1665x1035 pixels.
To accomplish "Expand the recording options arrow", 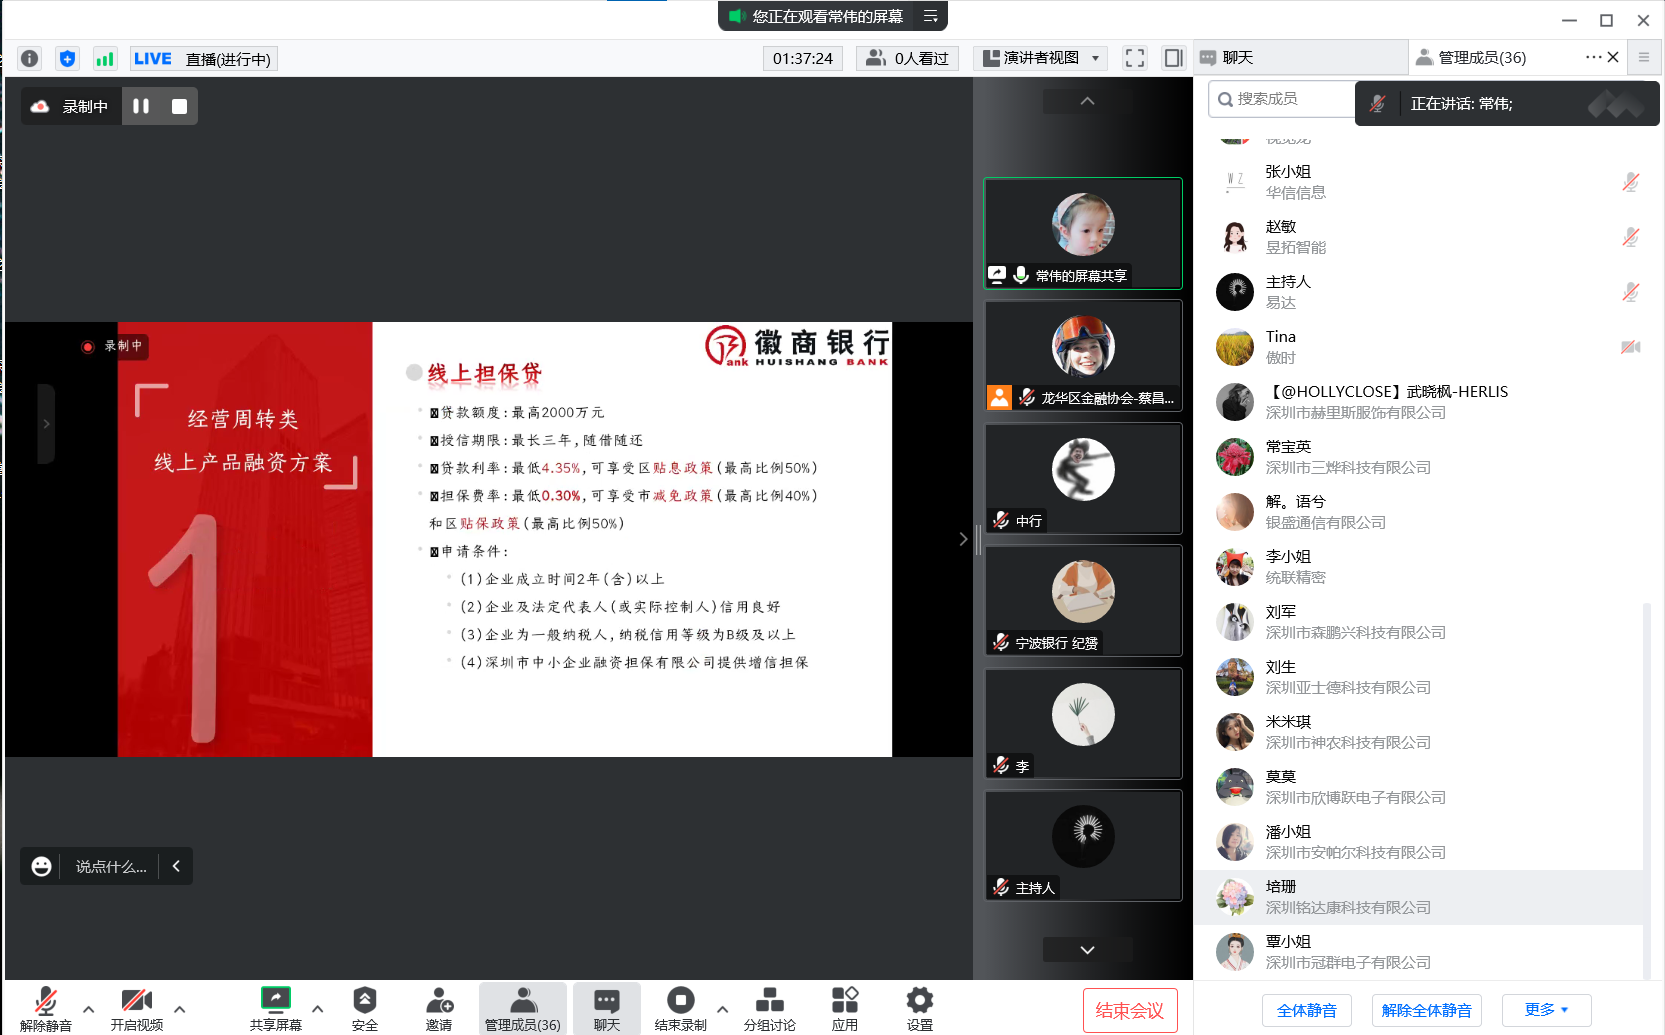I will pos(722,1009).
